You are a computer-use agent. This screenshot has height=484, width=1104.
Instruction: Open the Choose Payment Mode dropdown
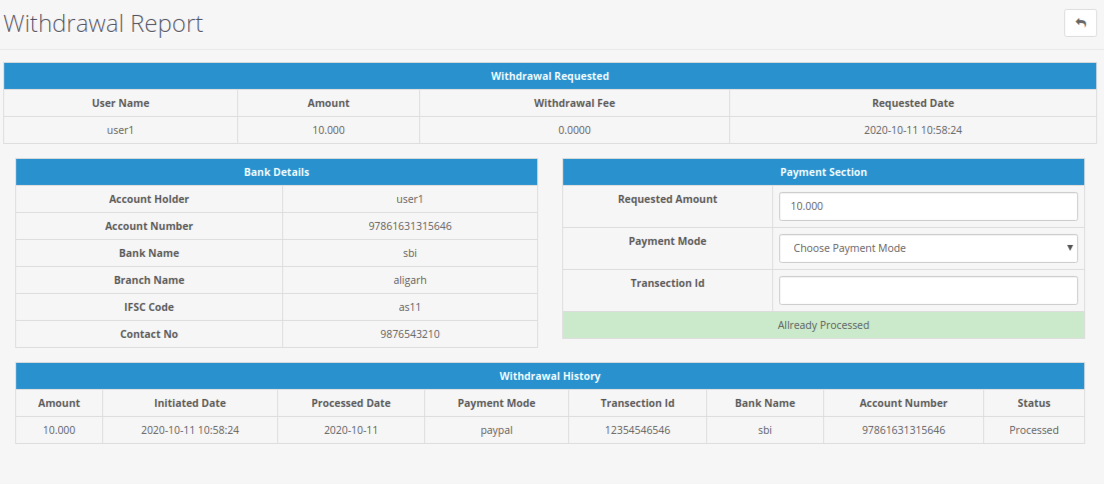[927, 248]
